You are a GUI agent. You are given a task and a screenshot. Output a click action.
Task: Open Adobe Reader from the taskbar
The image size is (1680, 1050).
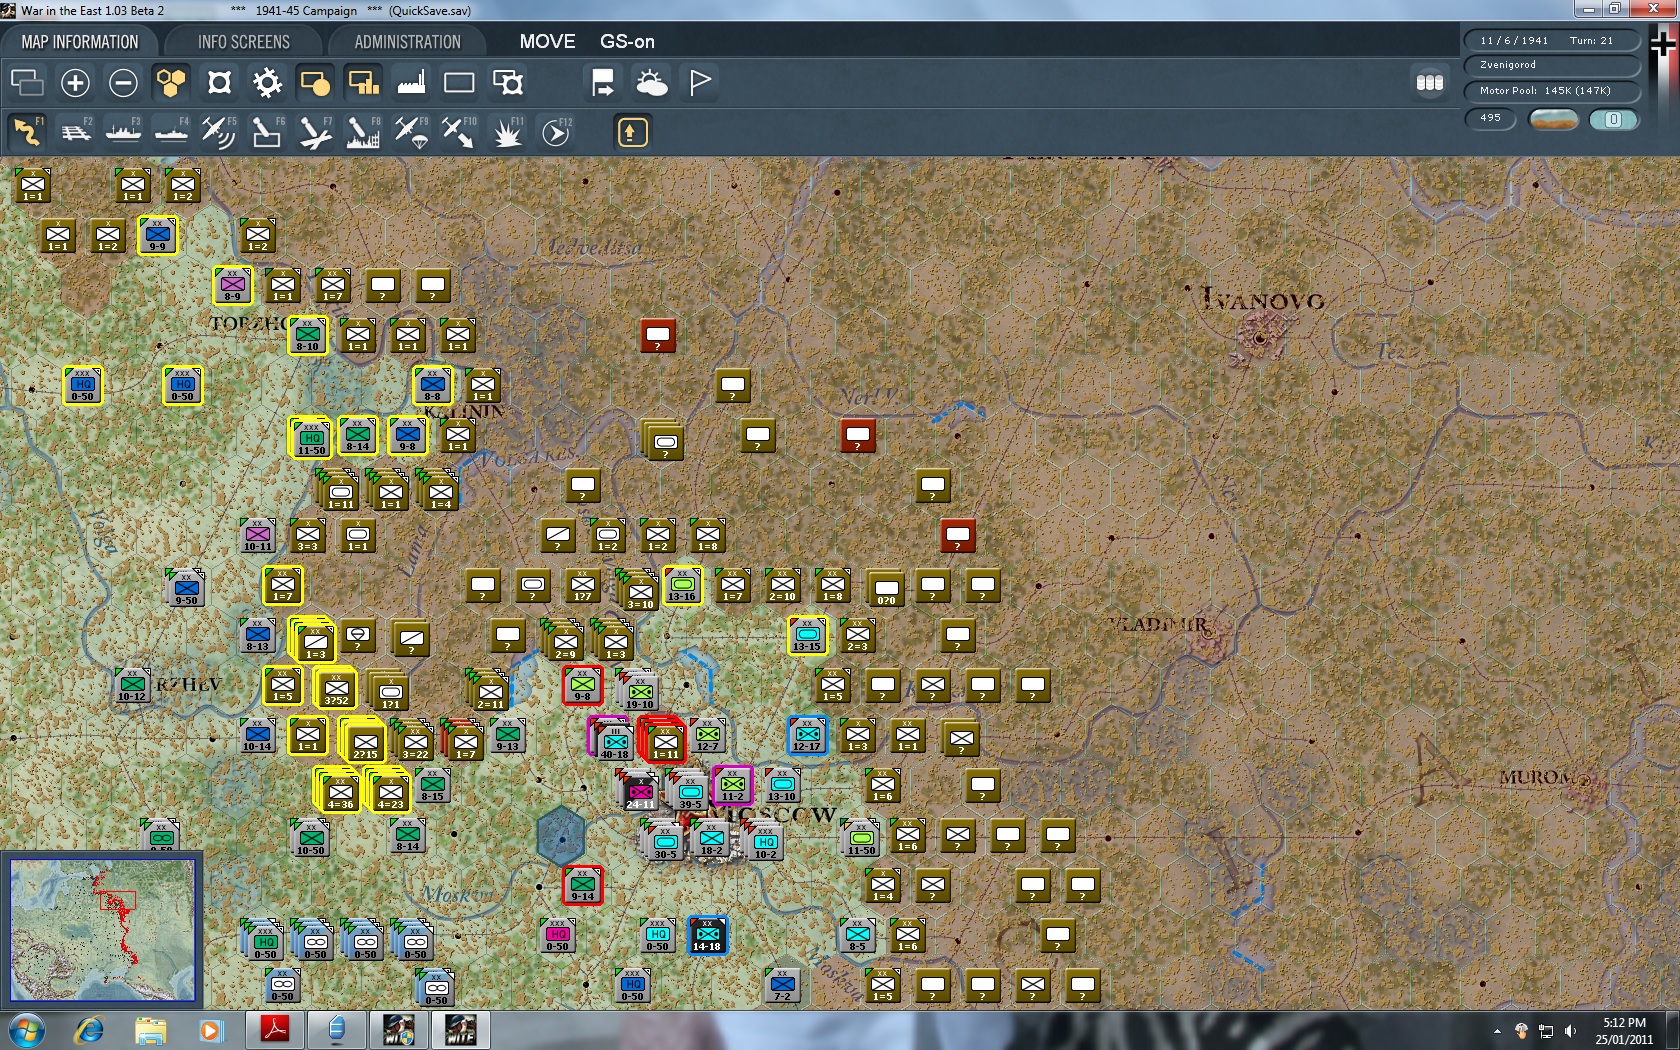tap(274, 1030)
